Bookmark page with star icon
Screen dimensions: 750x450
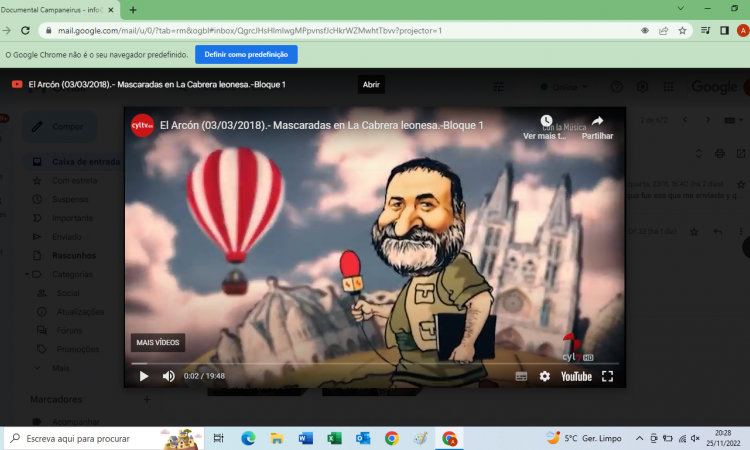pyautogui.click(x=682, y=30)
